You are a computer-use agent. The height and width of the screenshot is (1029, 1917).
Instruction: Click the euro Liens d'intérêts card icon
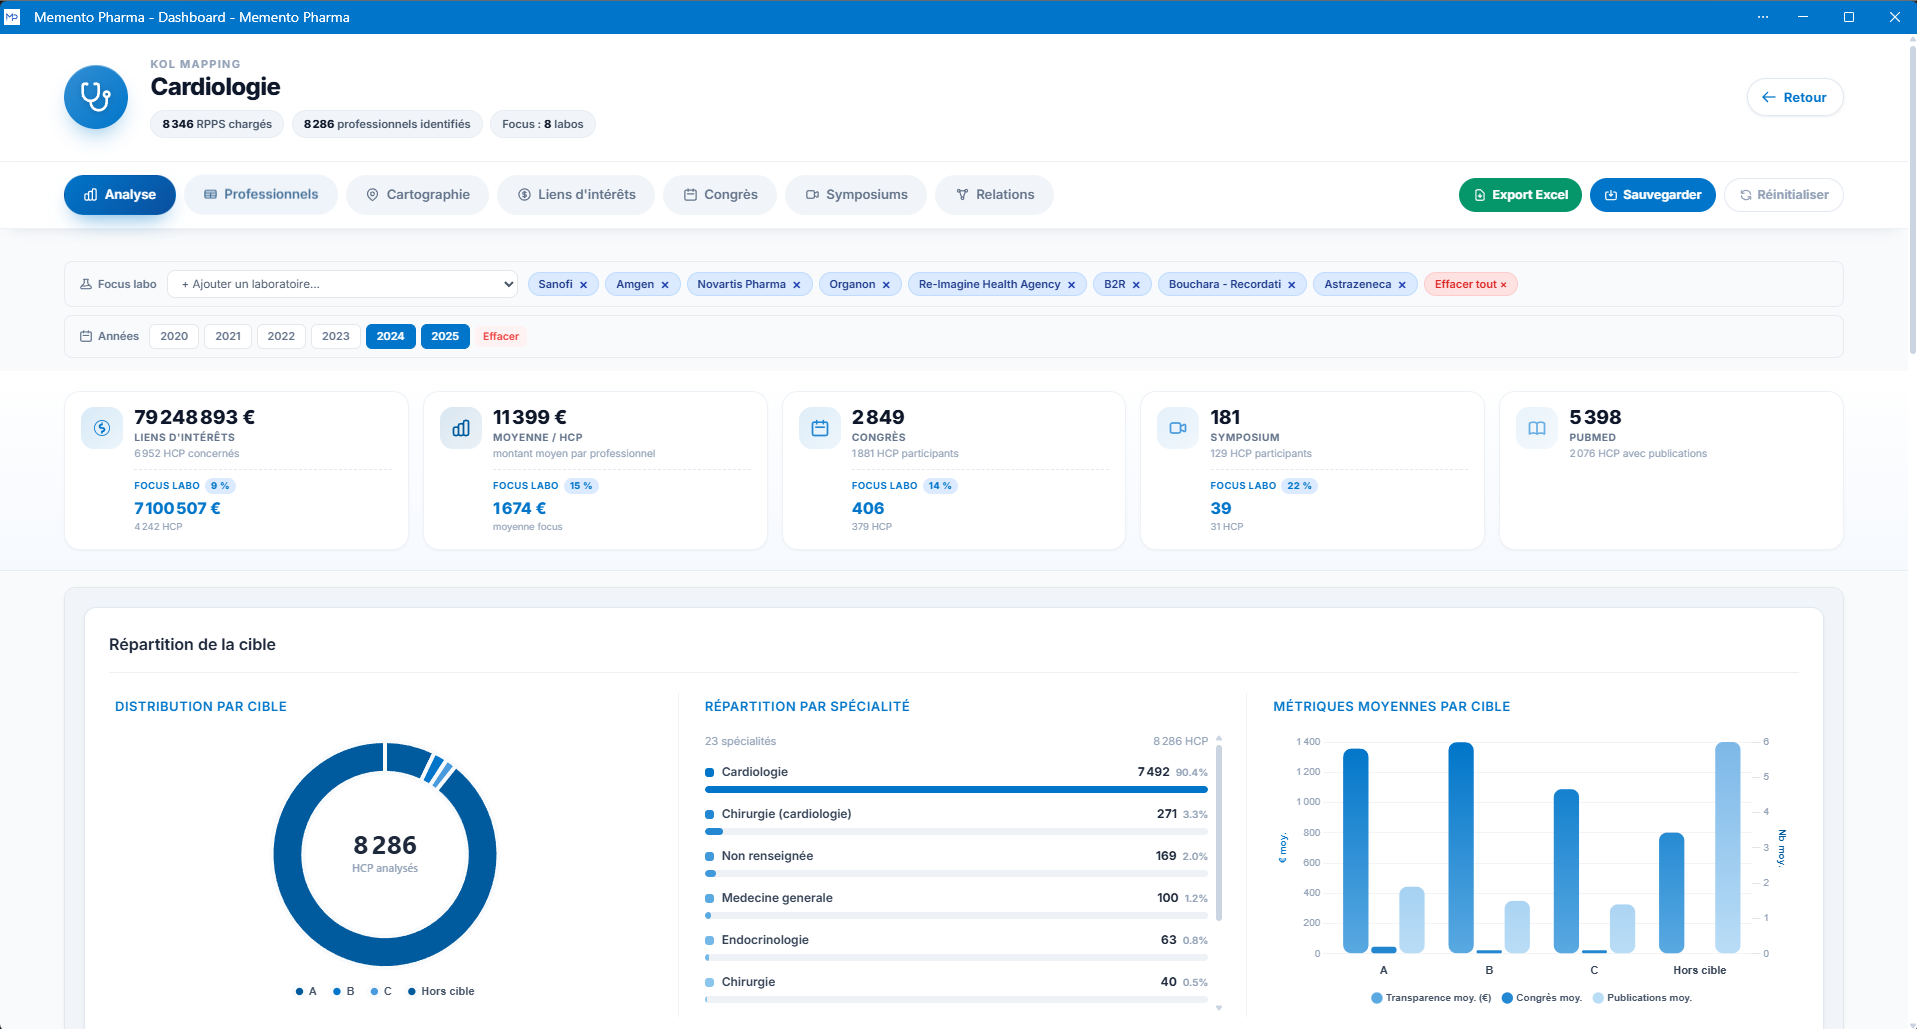[x=102, y=428]
